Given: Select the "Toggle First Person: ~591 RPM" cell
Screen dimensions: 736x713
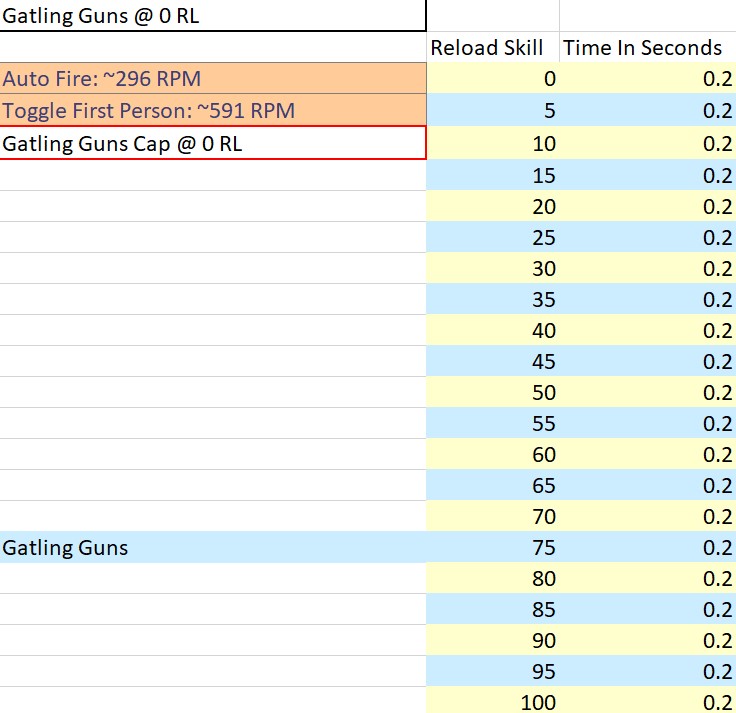Looking at the screenshot, I should 213,110.
